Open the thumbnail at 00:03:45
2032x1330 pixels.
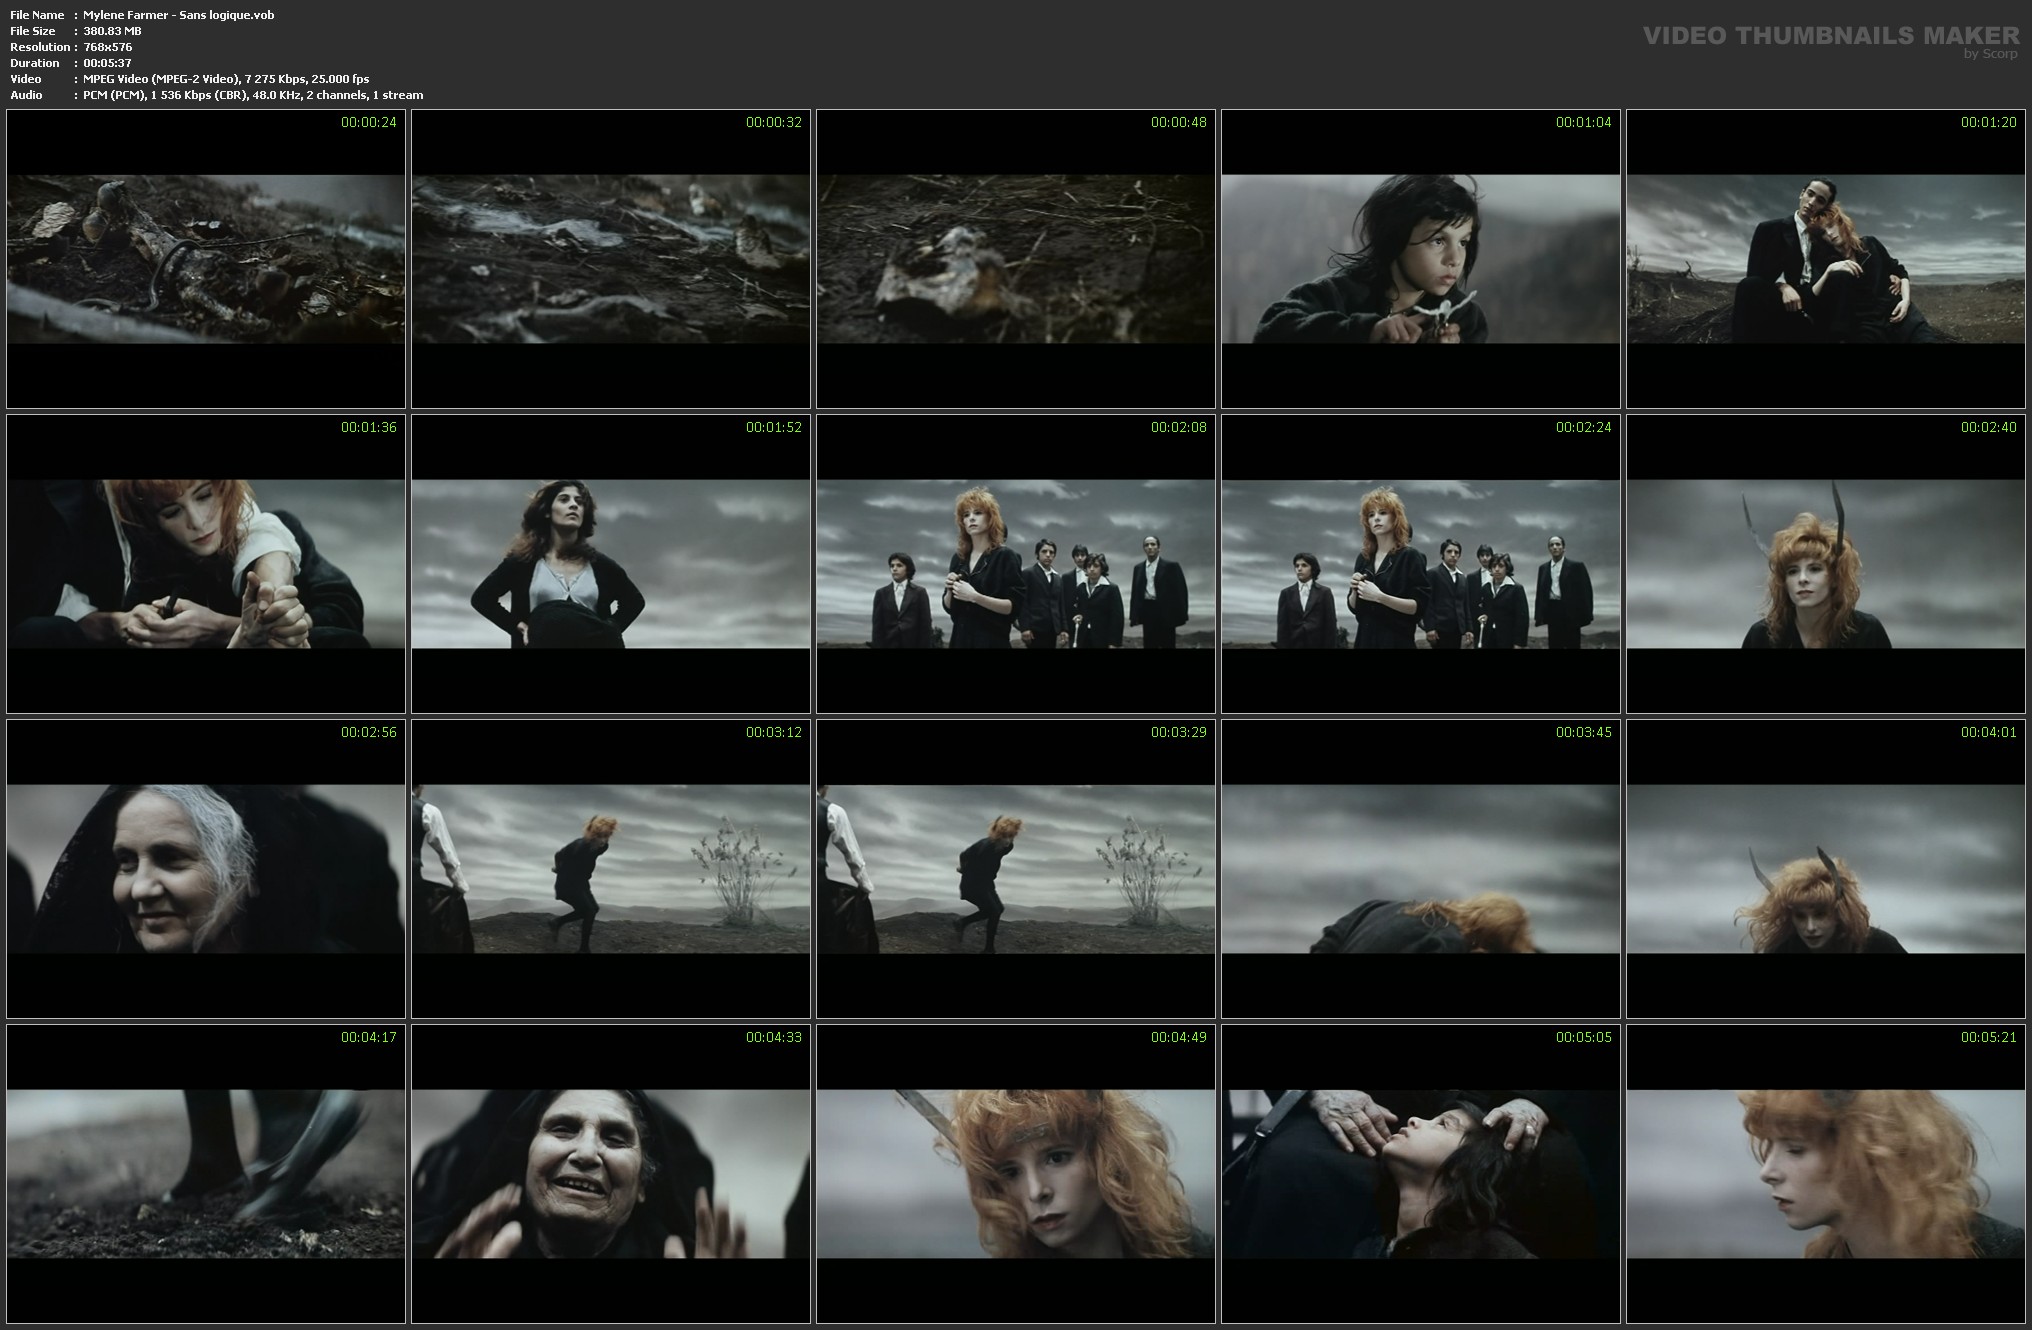(x=1421, y=869)
